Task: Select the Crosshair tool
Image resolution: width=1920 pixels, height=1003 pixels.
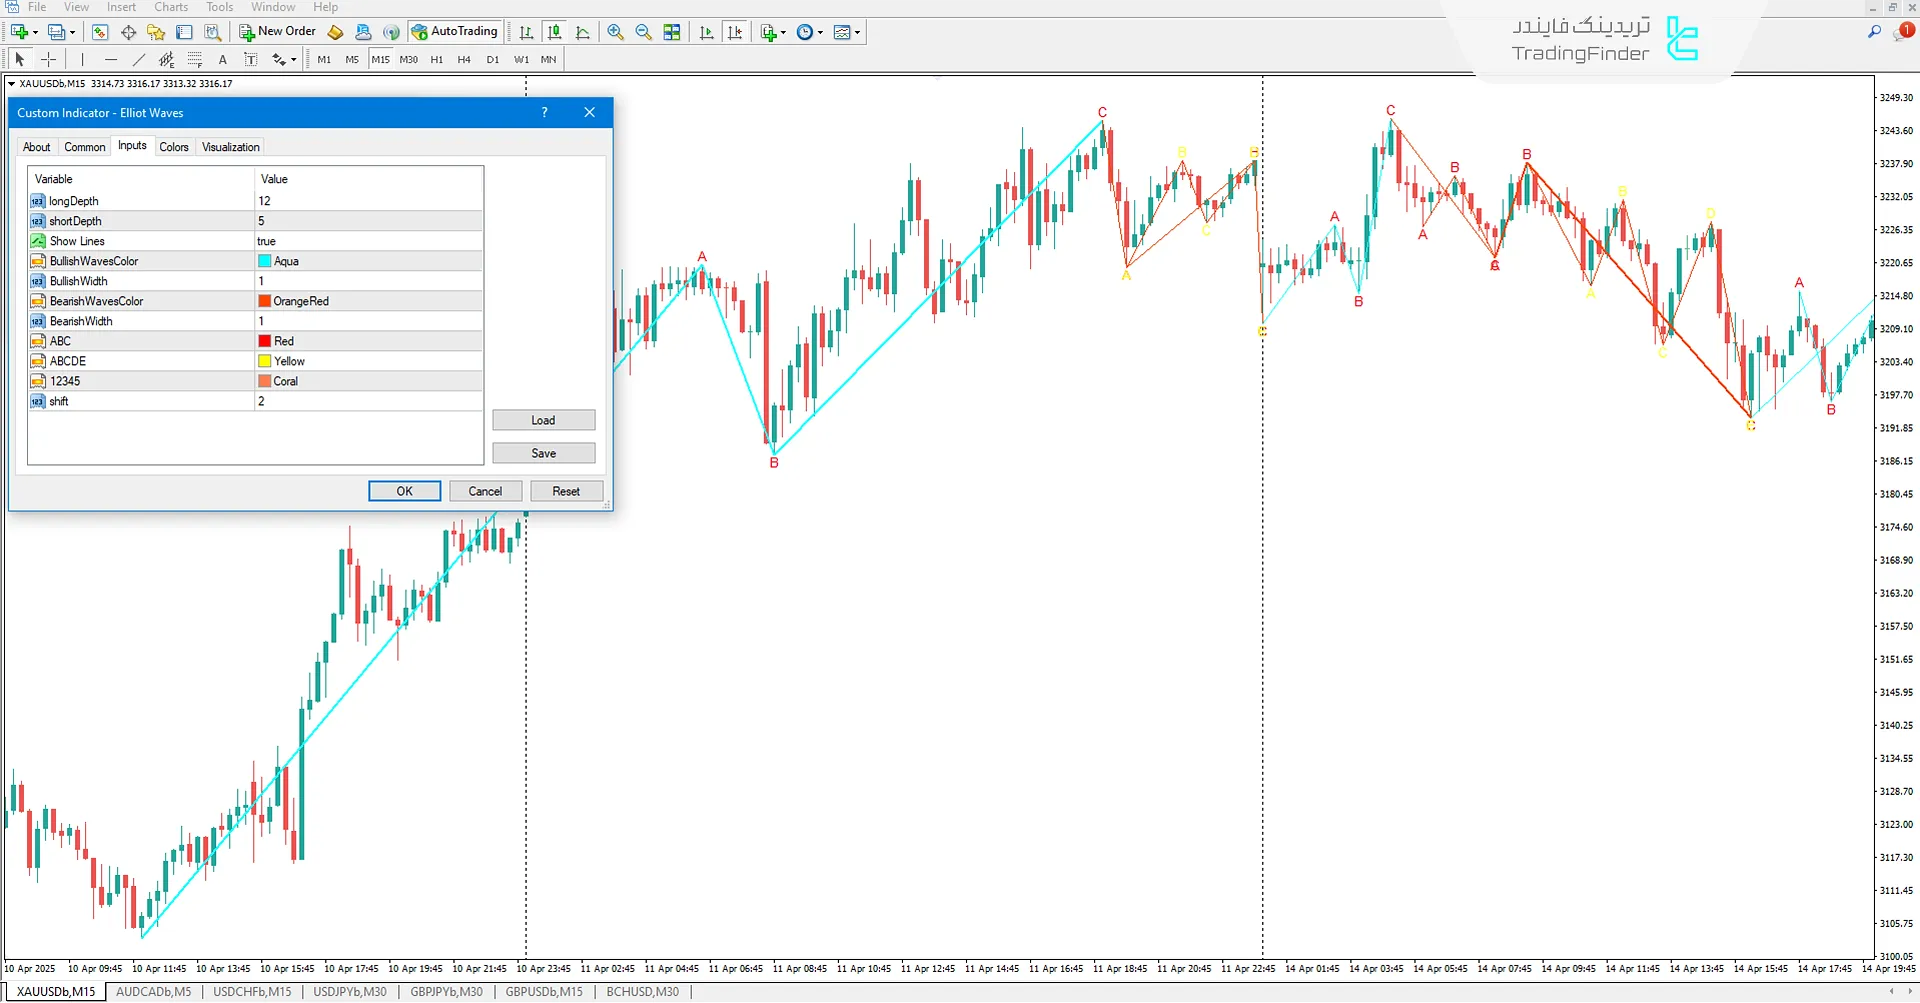Action: (48, 59)
